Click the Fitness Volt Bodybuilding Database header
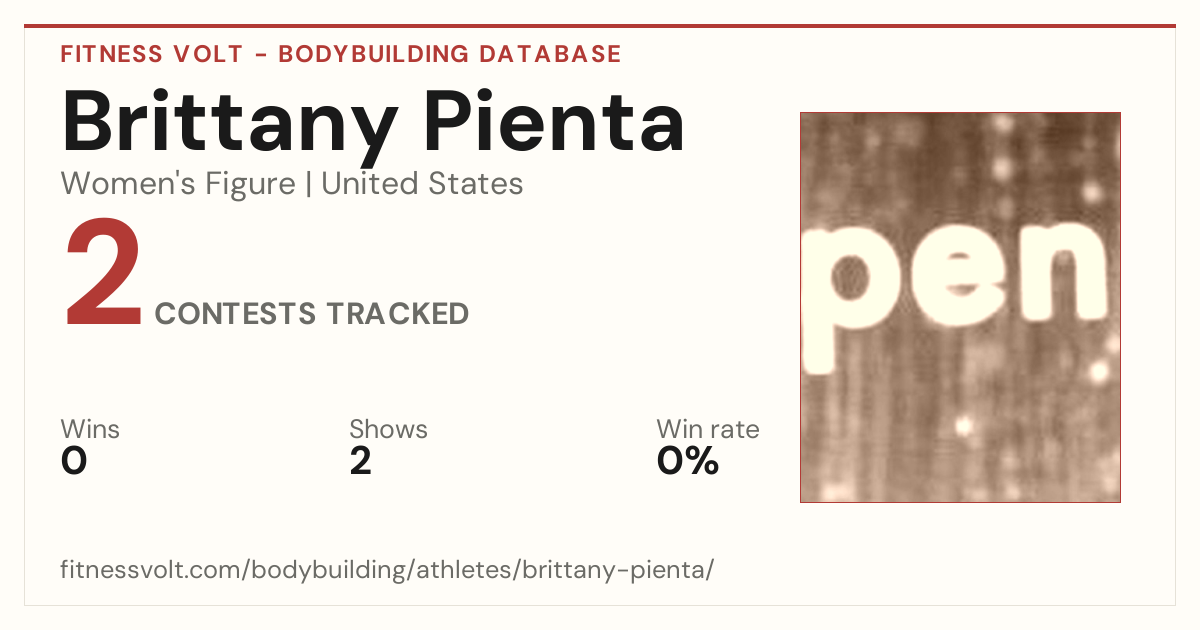Screen dimensions: 1200x630 coord(341,54)
